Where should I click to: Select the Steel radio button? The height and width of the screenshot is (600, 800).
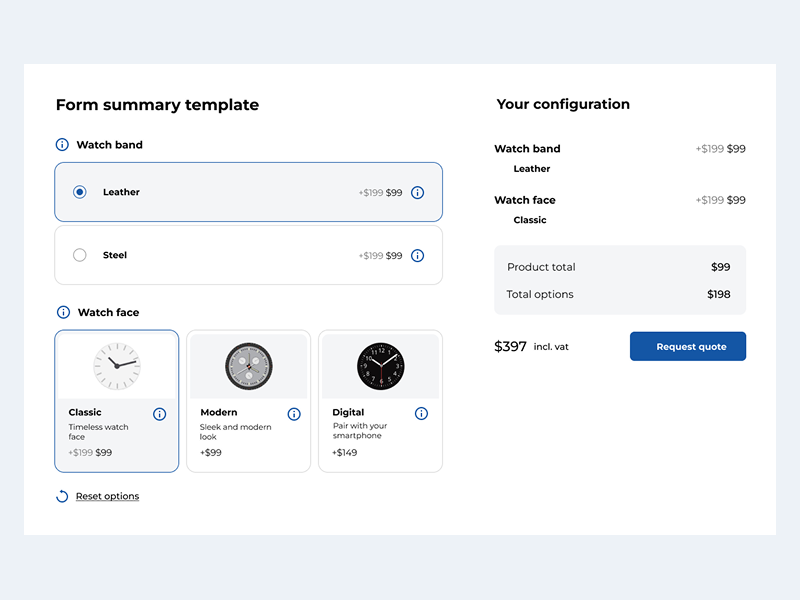pyautogui.click(x=79, y=255)
